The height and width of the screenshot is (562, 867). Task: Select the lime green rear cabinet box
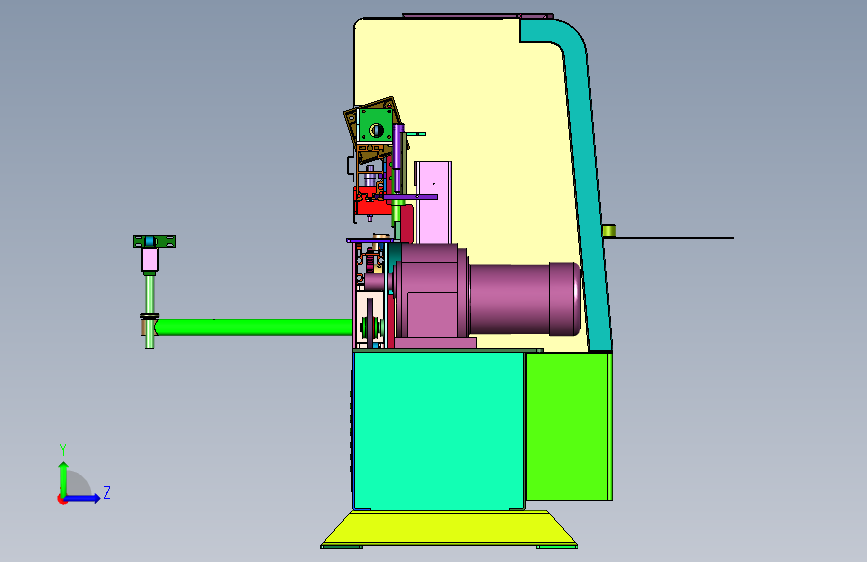(568, 426)
